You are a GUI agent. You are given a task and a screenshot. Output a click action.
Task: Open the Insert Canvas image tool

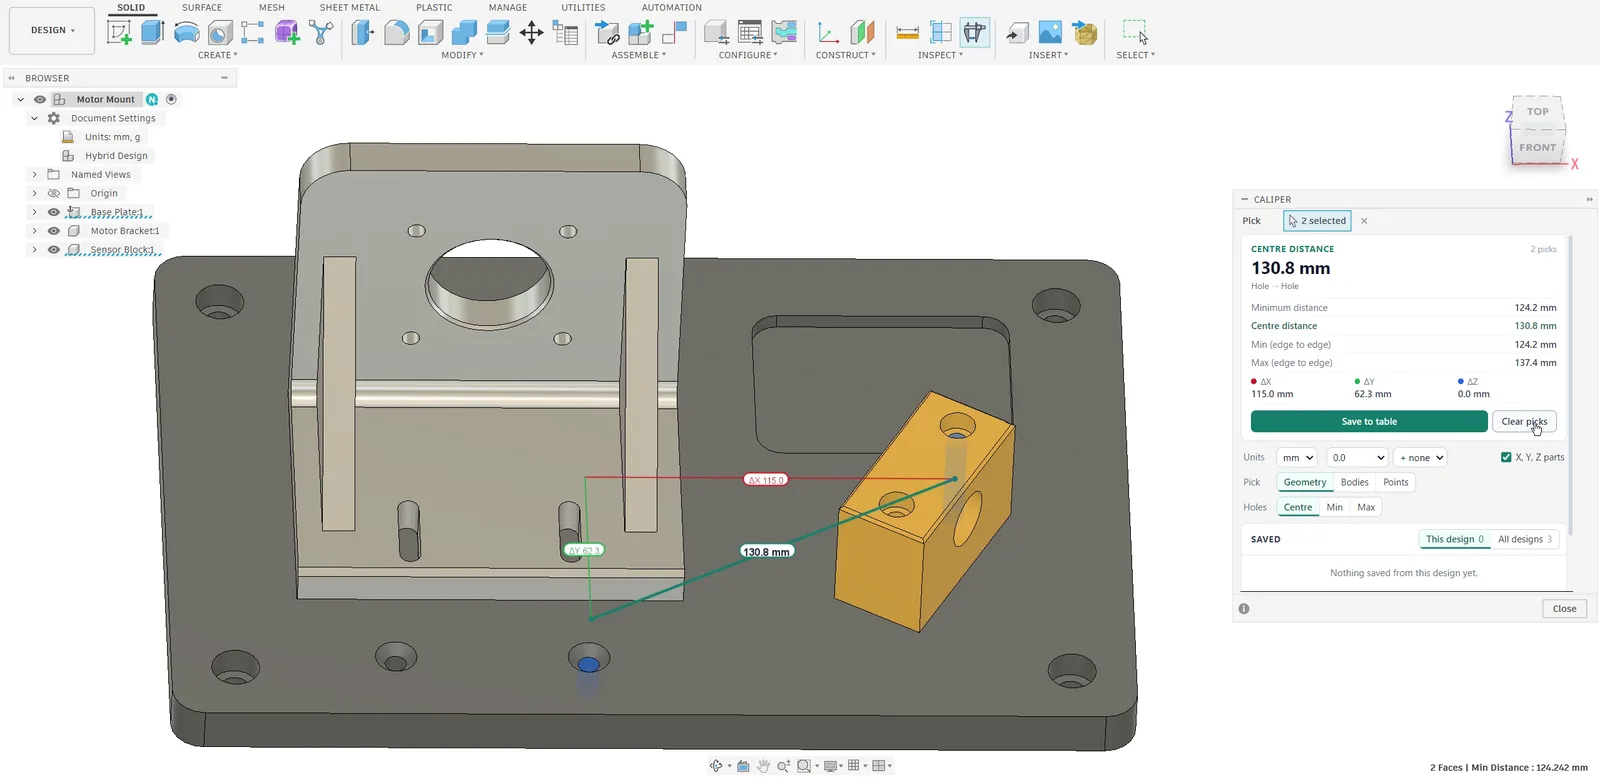tap(1050, 32)
